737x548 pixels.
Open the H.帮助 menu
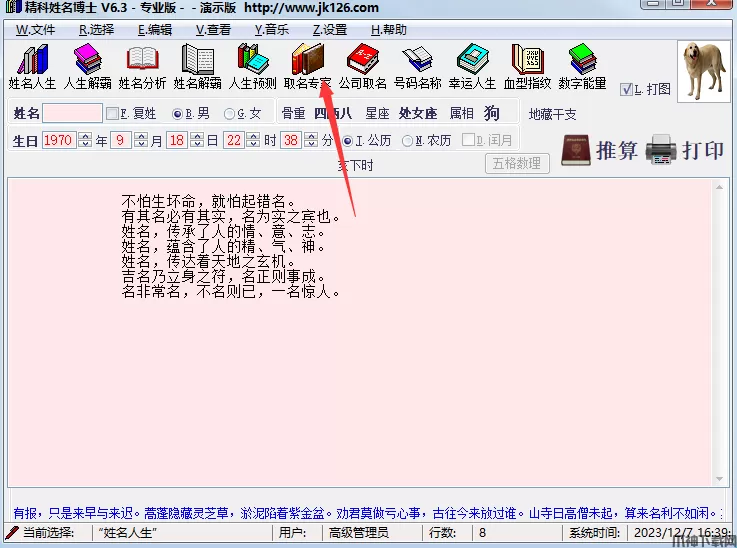(389, 30)
